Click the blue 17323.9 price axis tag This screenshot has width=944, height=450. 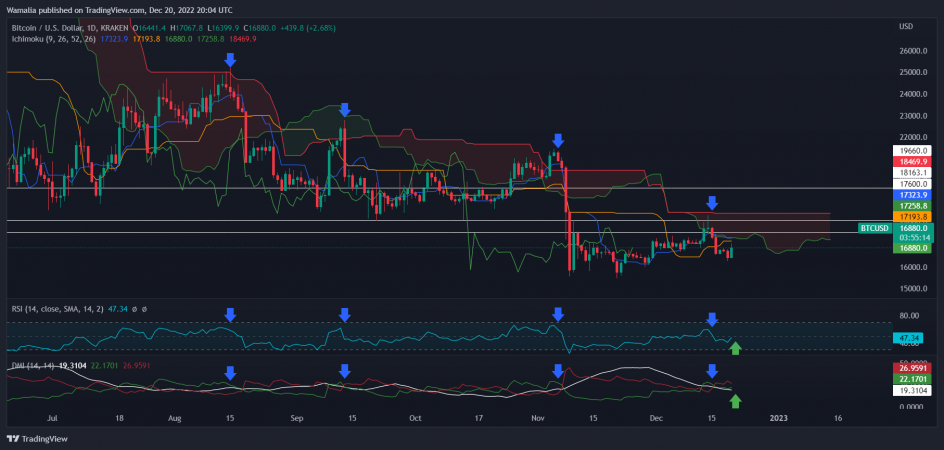click(x=911, y=195)
